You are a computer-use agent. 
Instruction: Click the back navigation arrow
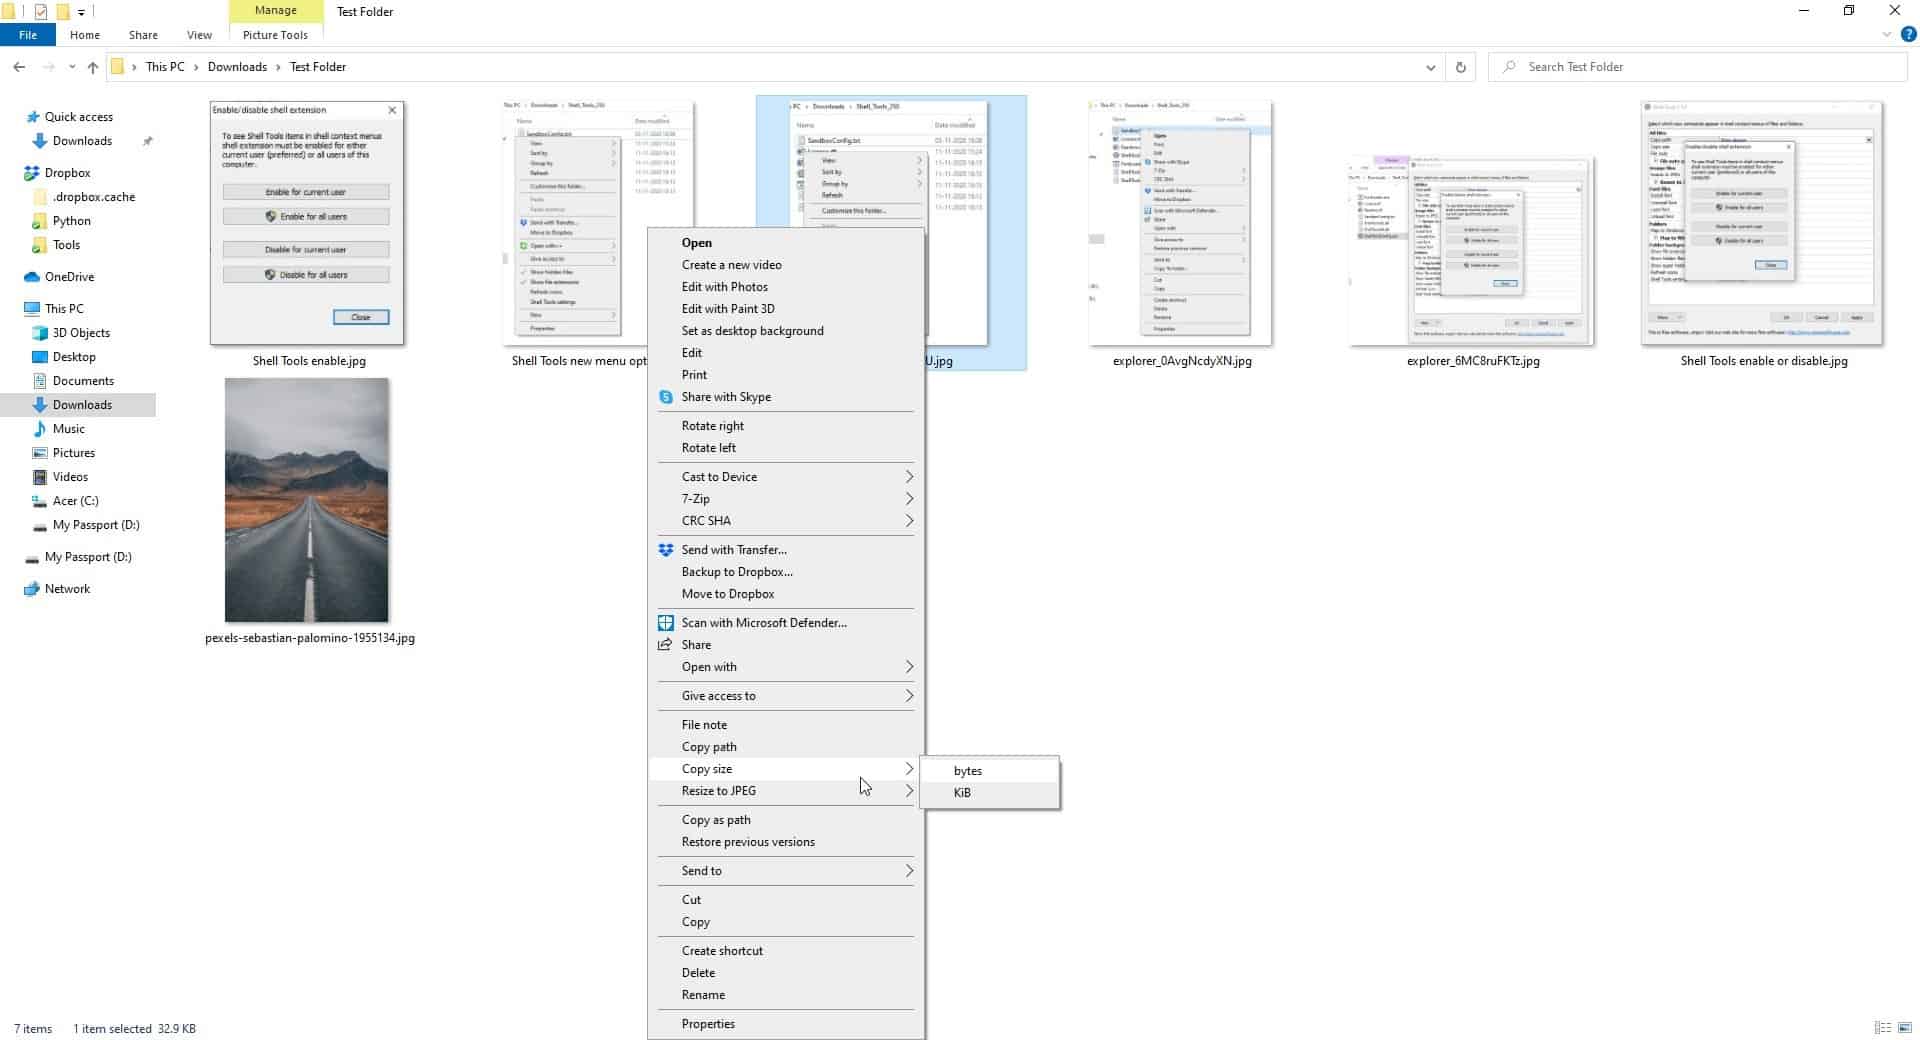18,67
